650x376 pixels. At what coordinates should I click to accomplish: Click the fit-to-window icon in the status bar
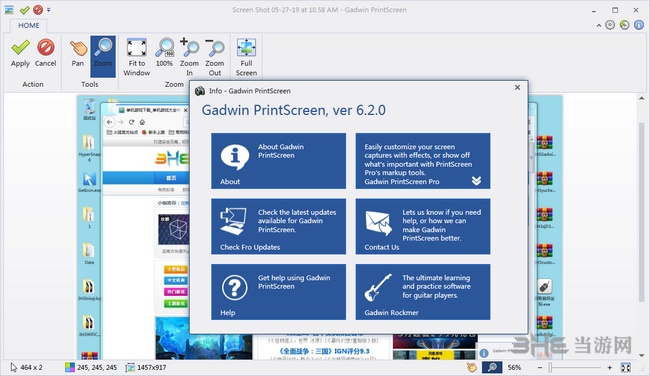tap(626, 367)
